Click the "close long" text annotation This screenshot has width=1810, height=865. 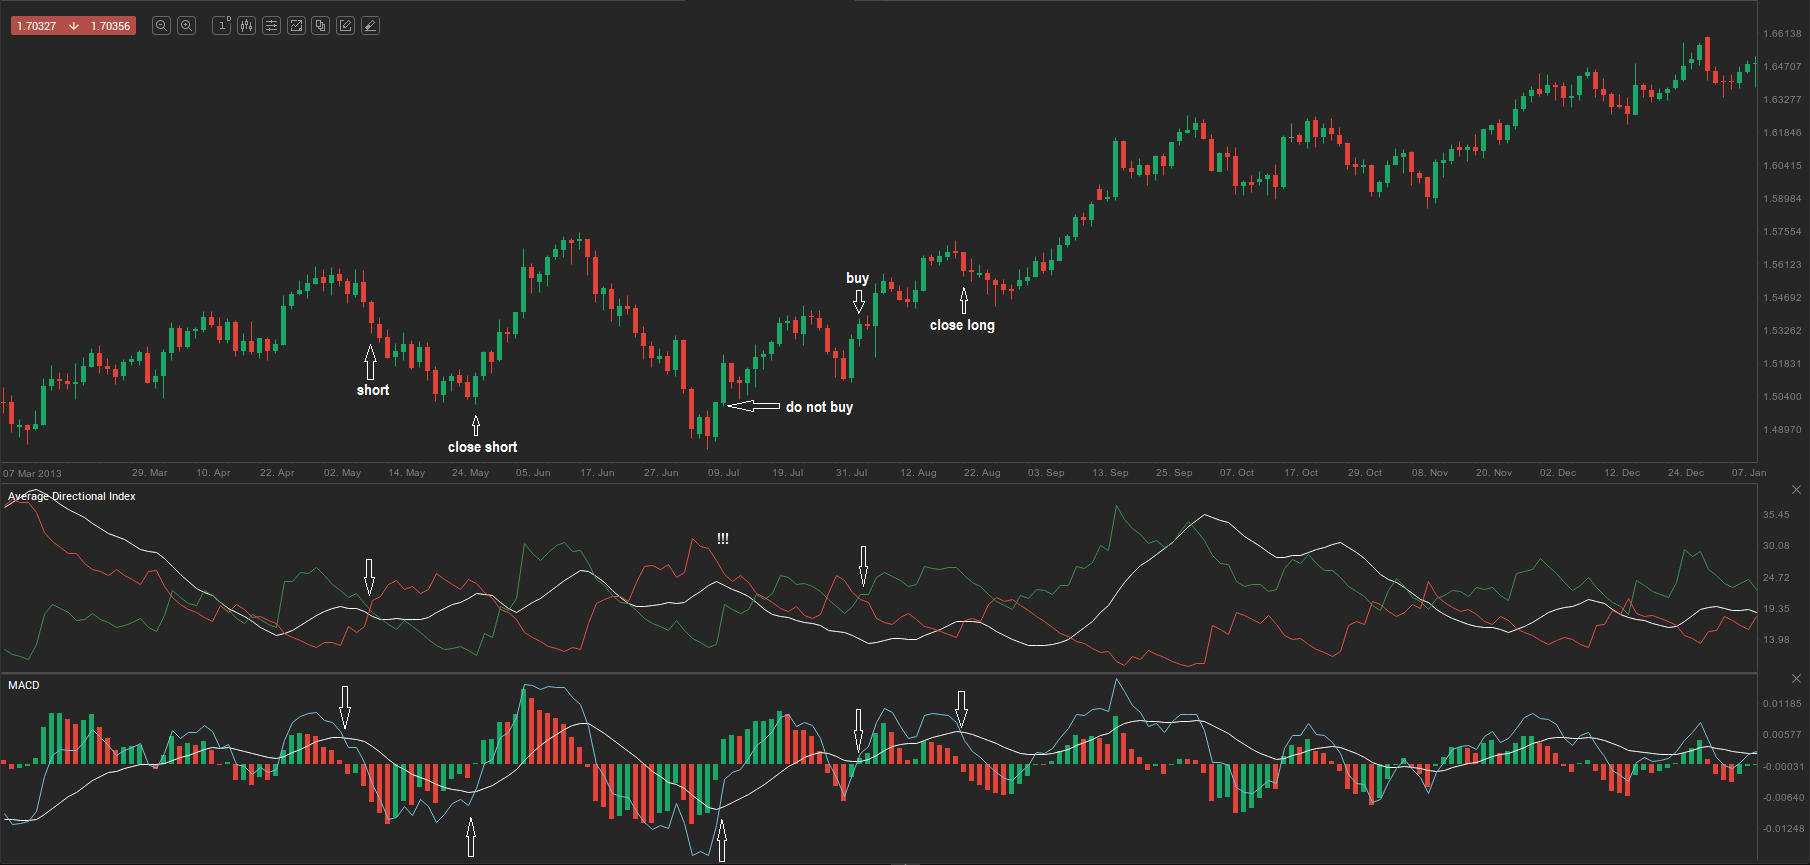pos(962,325)
